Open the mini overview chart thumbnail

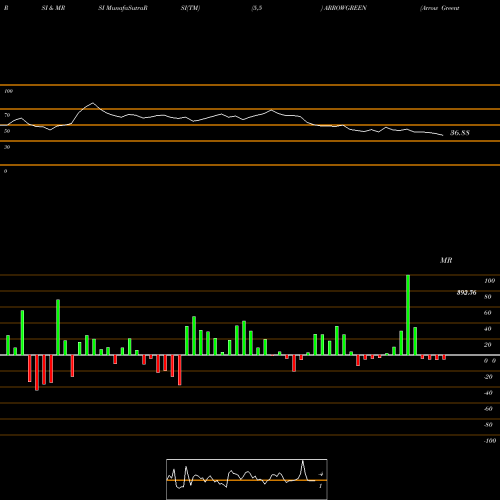(247, 479)
